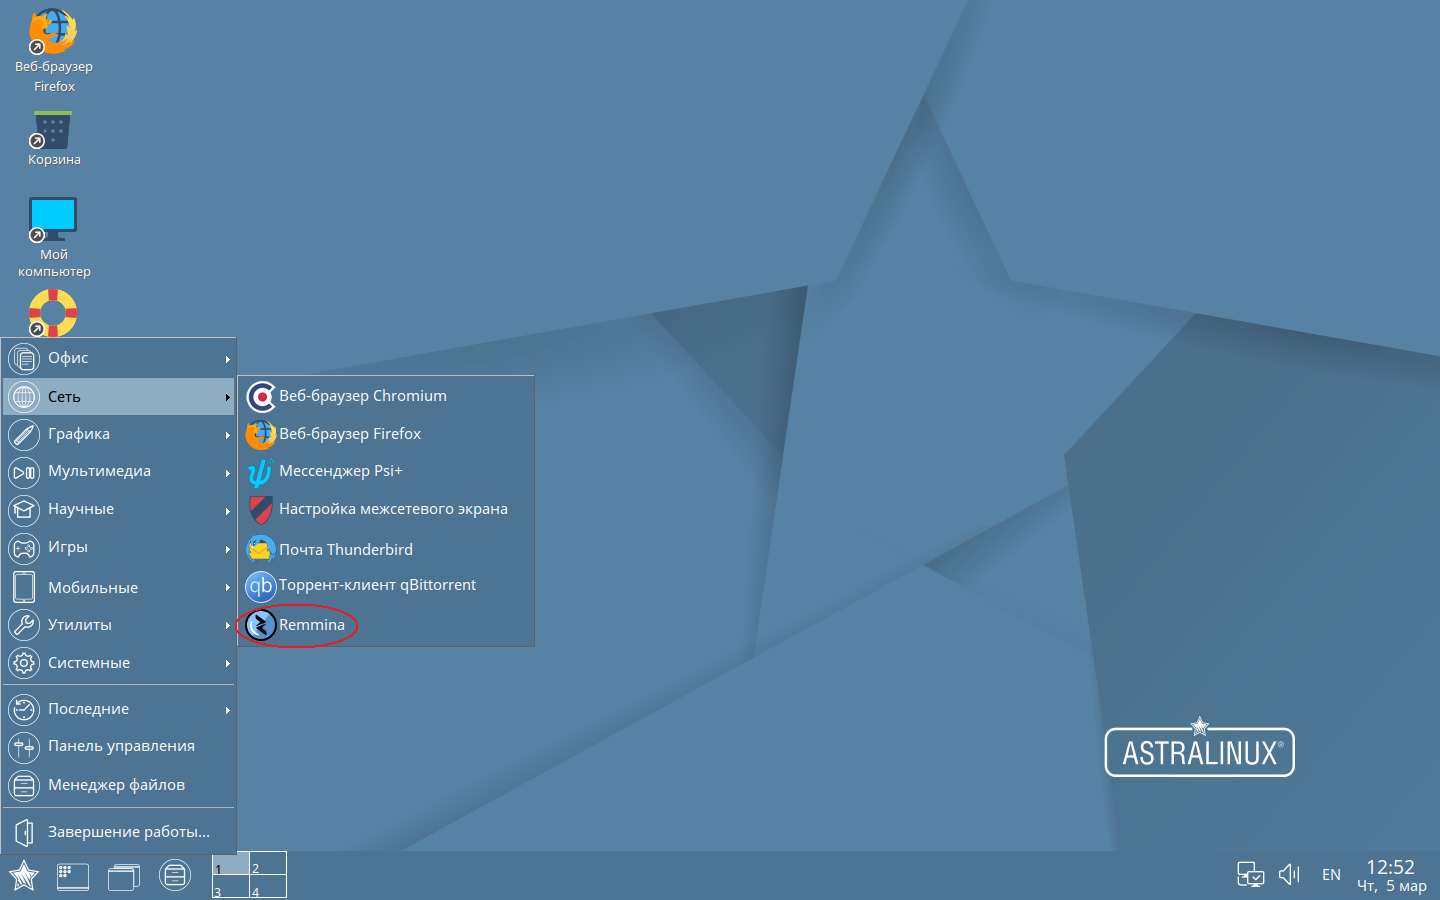1440x900 pixels.
Task: Select the Сеть menu category
Action: (x=119, y=396)
